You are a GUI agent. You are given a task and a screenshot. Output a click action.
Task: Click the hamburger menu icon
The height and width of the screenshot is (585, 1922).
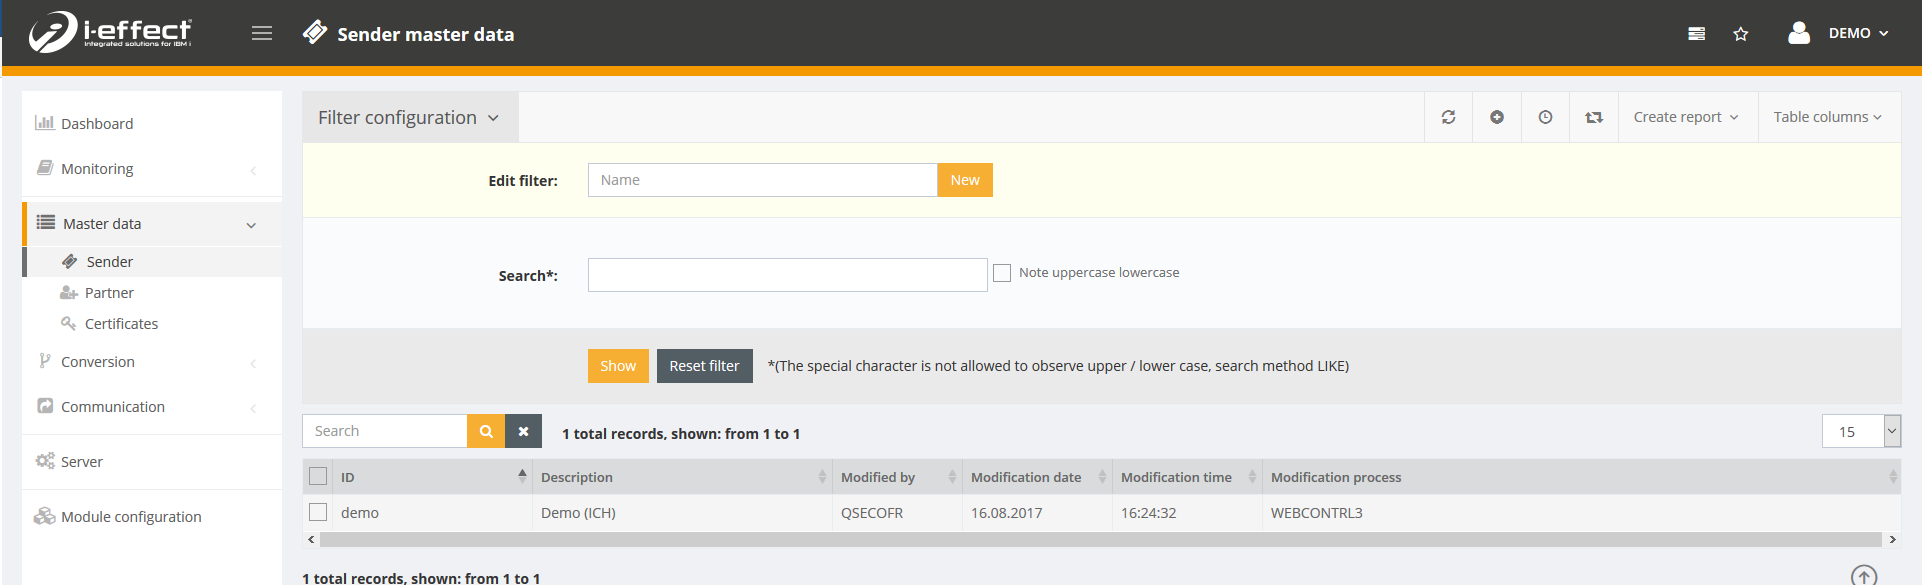[x=262, y=33]
